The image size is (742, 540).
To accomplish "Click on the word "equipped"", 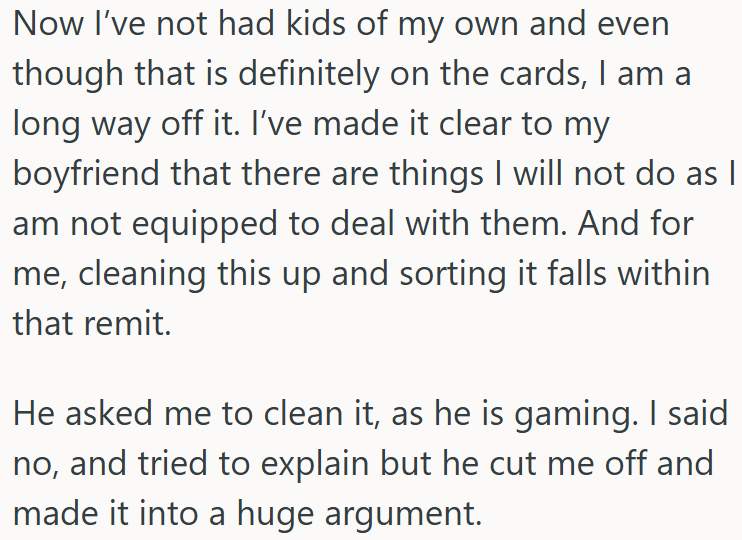I will [x=204, y=223].
